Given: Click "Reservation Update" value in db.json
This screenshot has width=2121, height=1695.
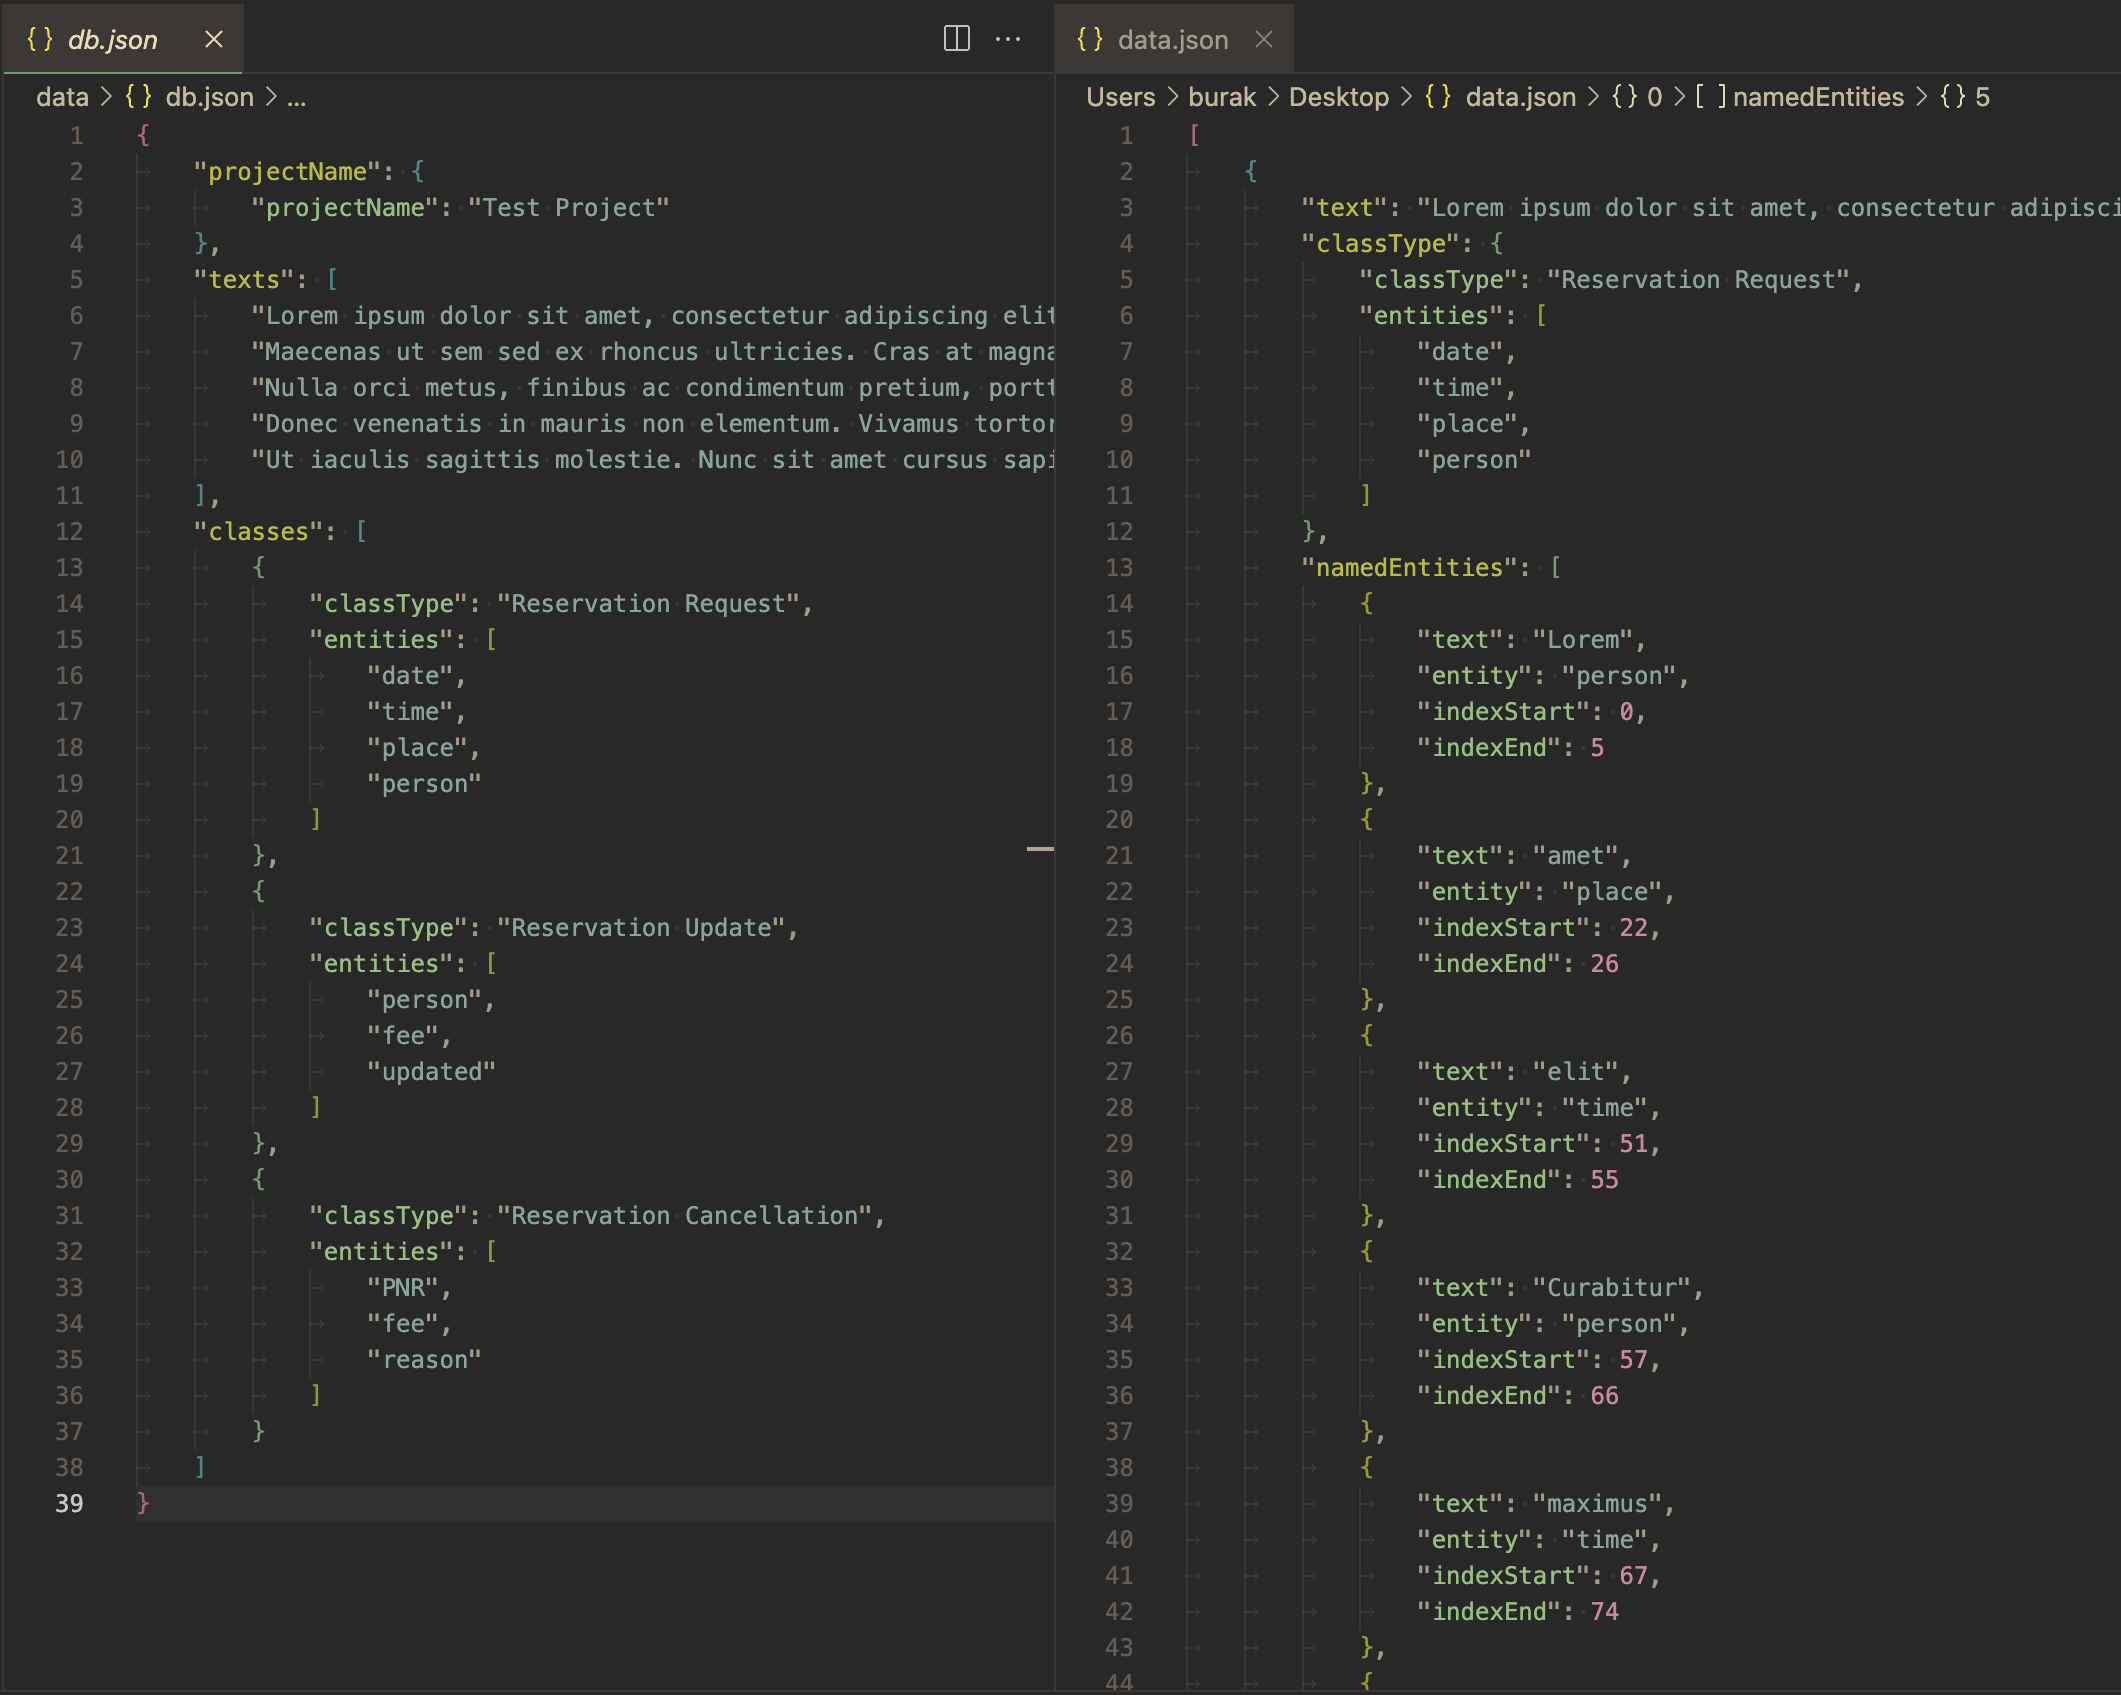Looking at the screenshot, I should coord(641,927).
